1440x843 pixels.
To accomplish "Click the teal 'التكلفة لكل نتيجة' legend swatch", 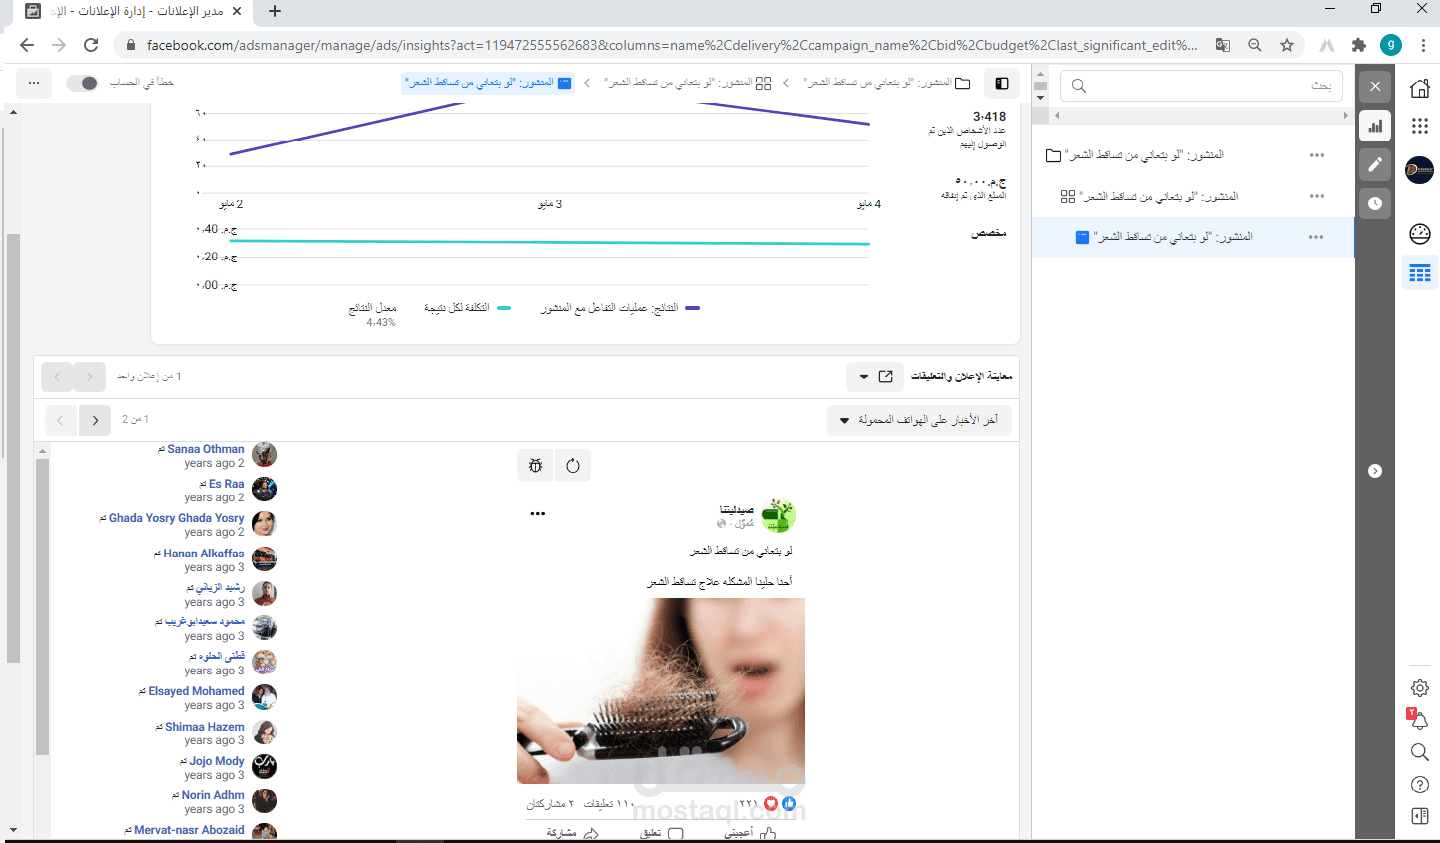I will 504,308.
